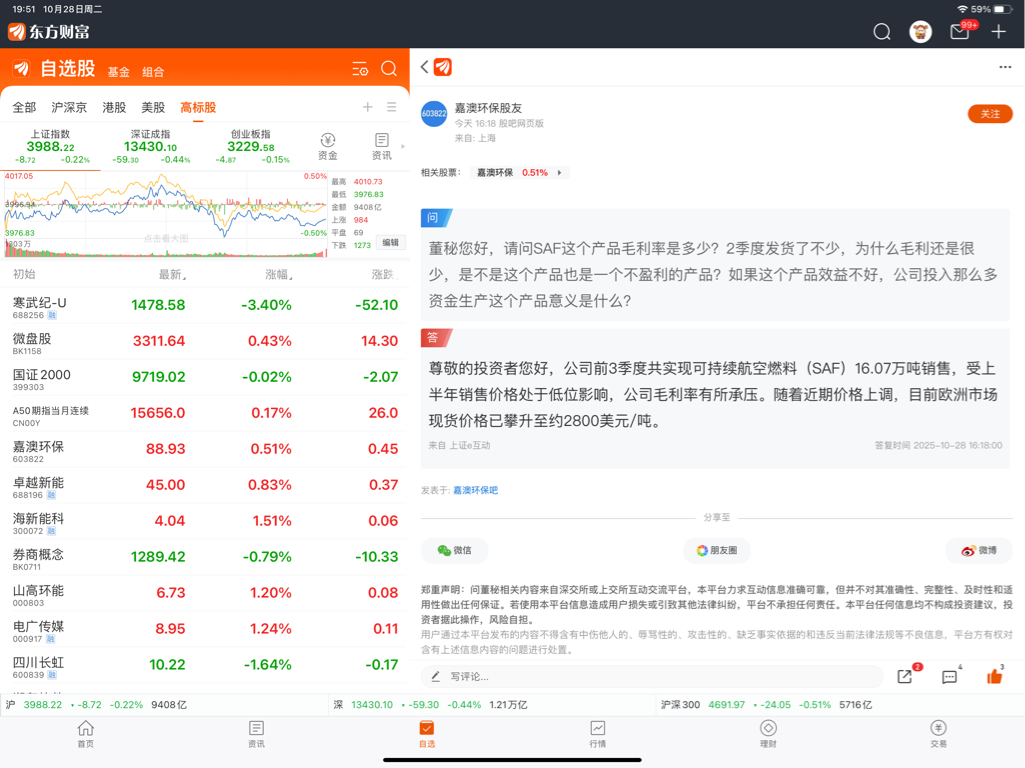
Task: Select the 全部 watchlist group tab
Action: (x=24, y=107)
